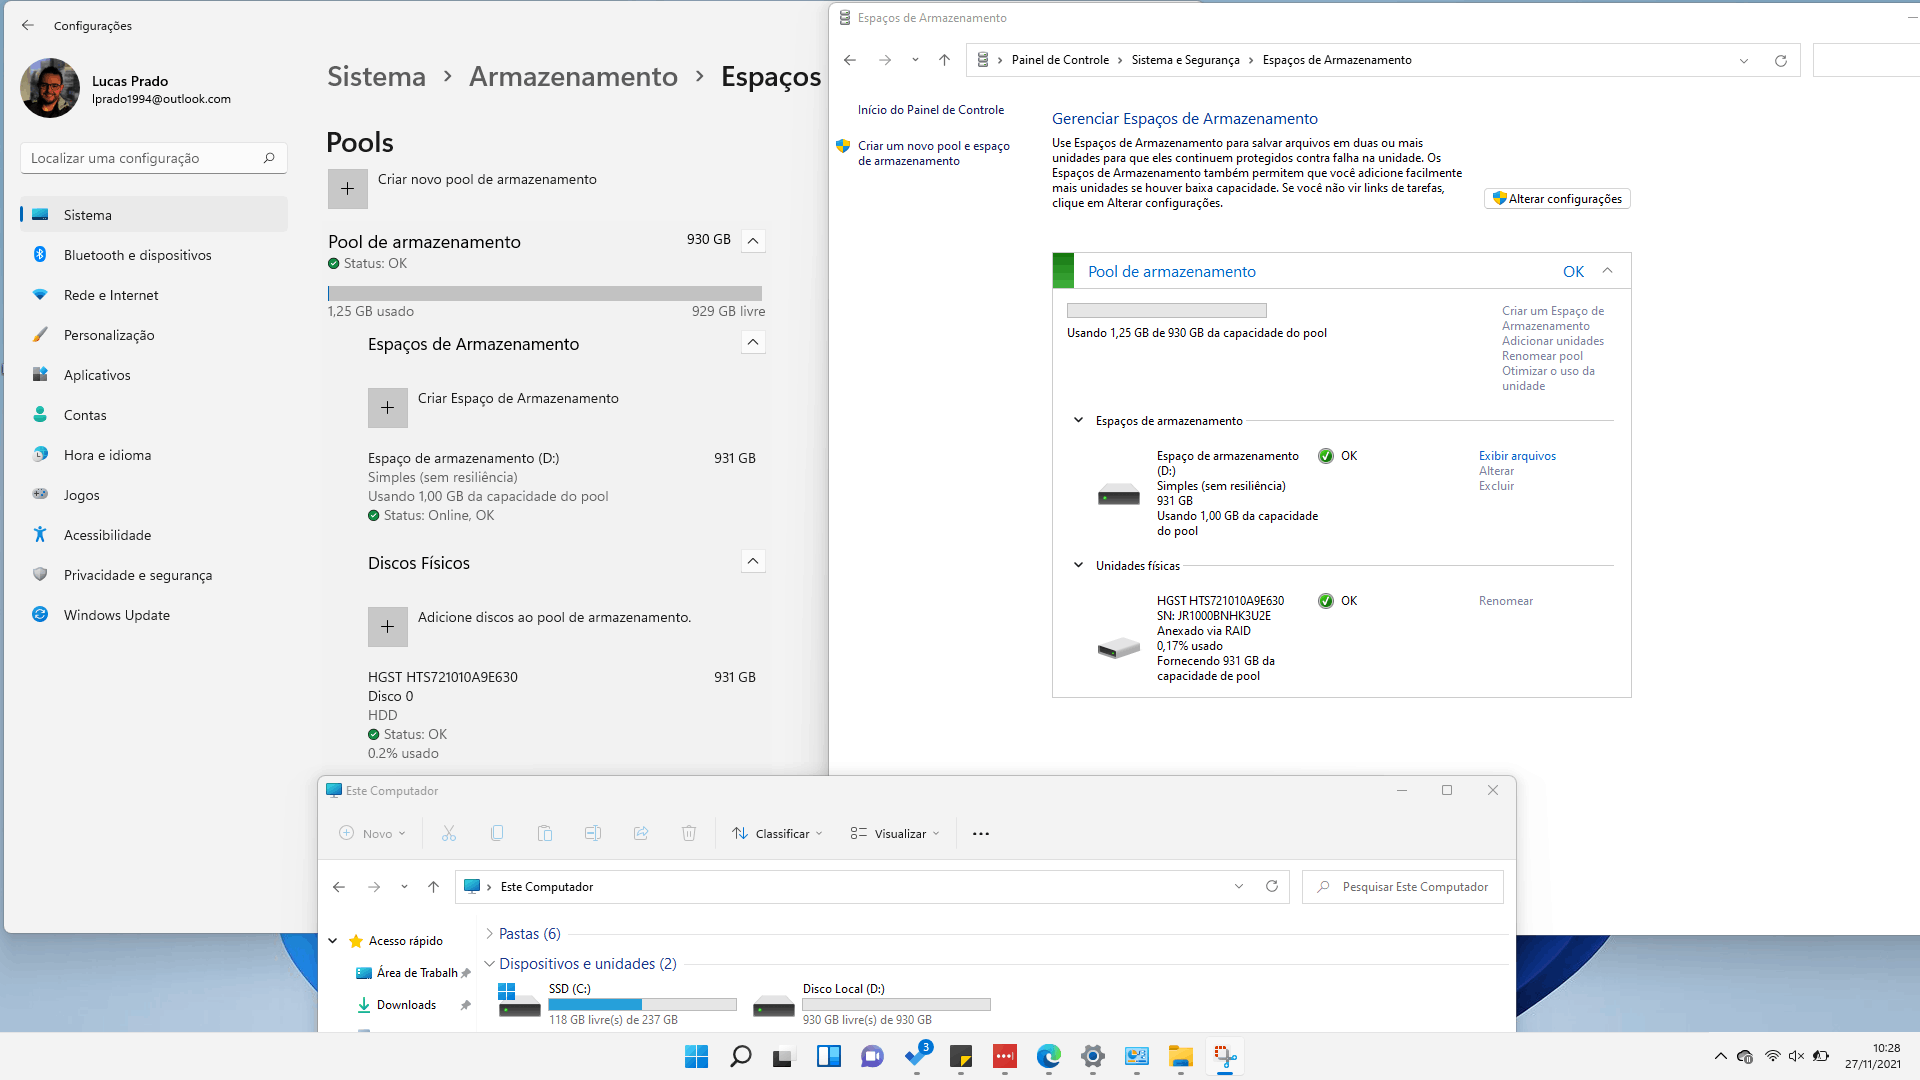
Task: Click the plus icon to create new storage pool
Action: 347,189
